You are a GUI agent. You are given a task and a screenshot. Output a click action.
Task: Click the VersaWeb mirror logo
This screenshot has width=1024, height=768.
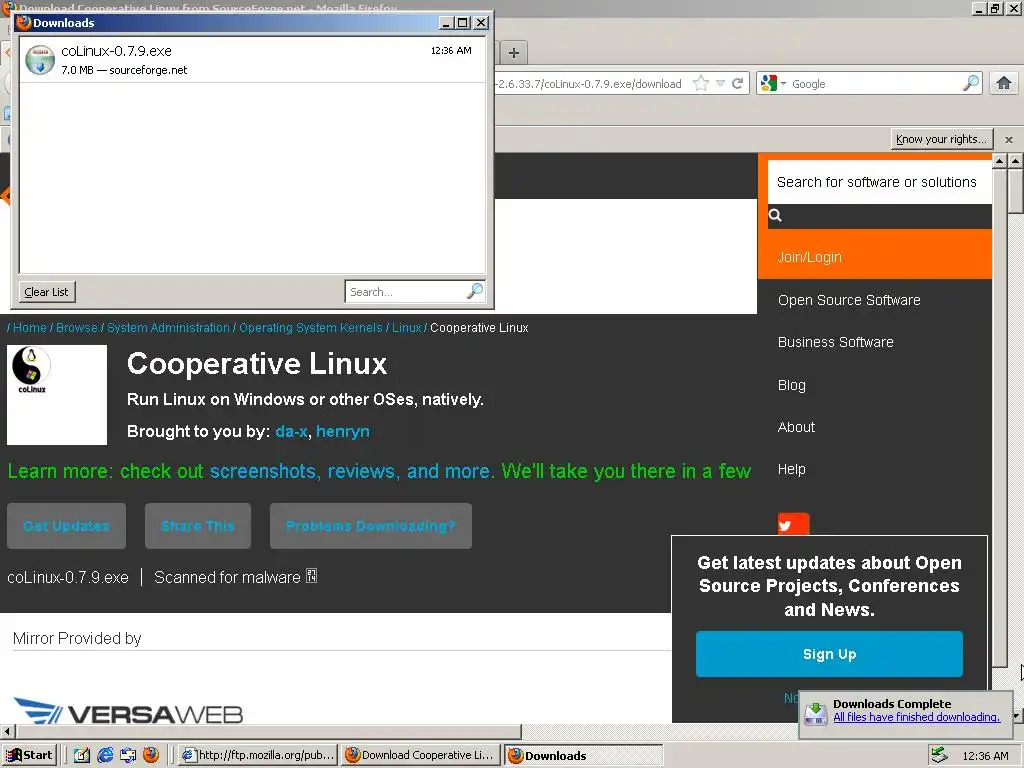pos(129,712)
